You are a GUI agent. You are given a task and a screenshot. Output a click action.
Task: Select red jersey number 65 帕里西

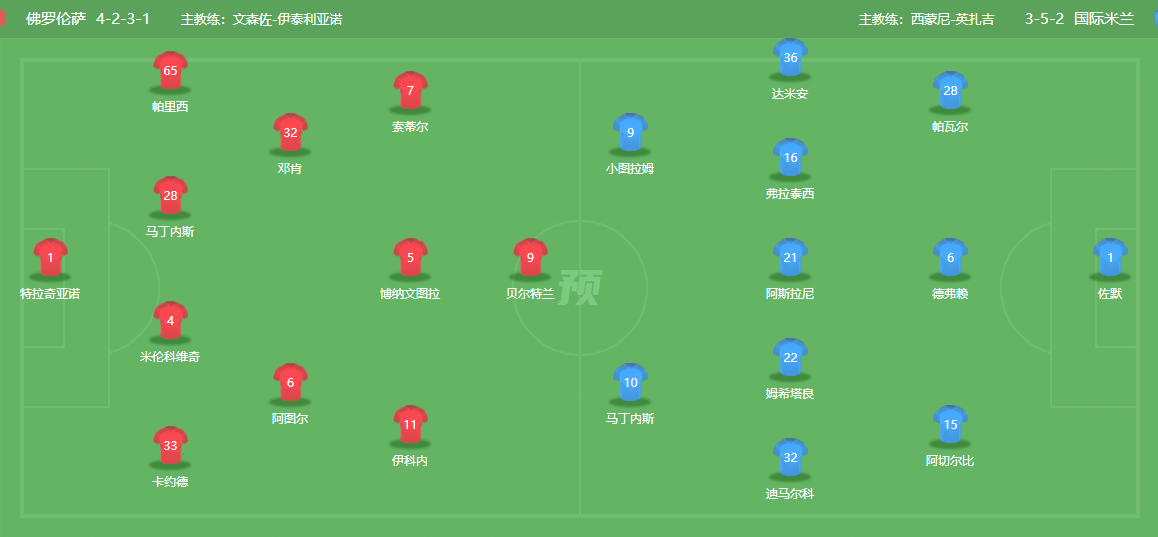[x=170, y=70]
